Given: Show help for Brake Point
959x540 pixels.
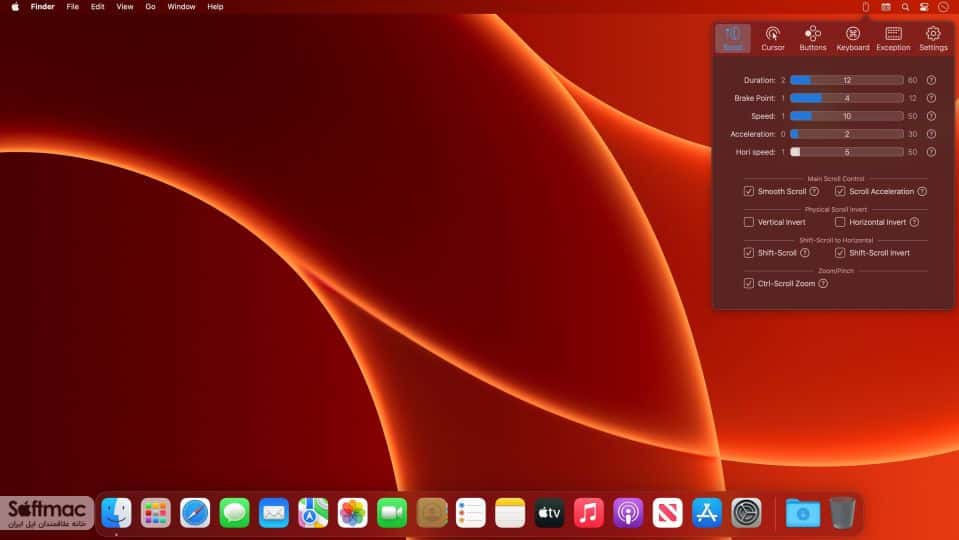Looking at the screenshot, I should coord(931,98).
